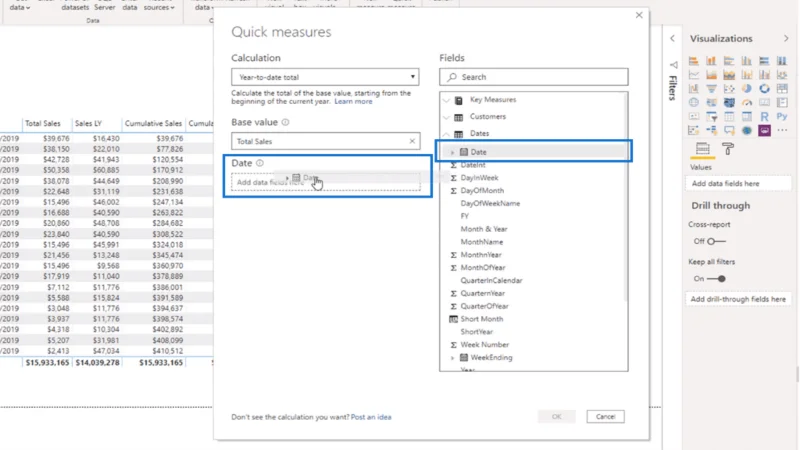Toggle the Keep all filters switch
Image resolution: width=800 pixels, height=450 pixels.
[716, 279]
